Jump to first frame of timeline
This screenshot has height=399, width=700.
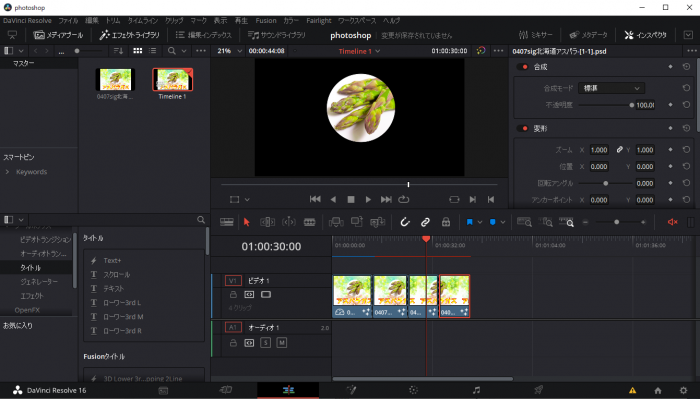(315, 199)
